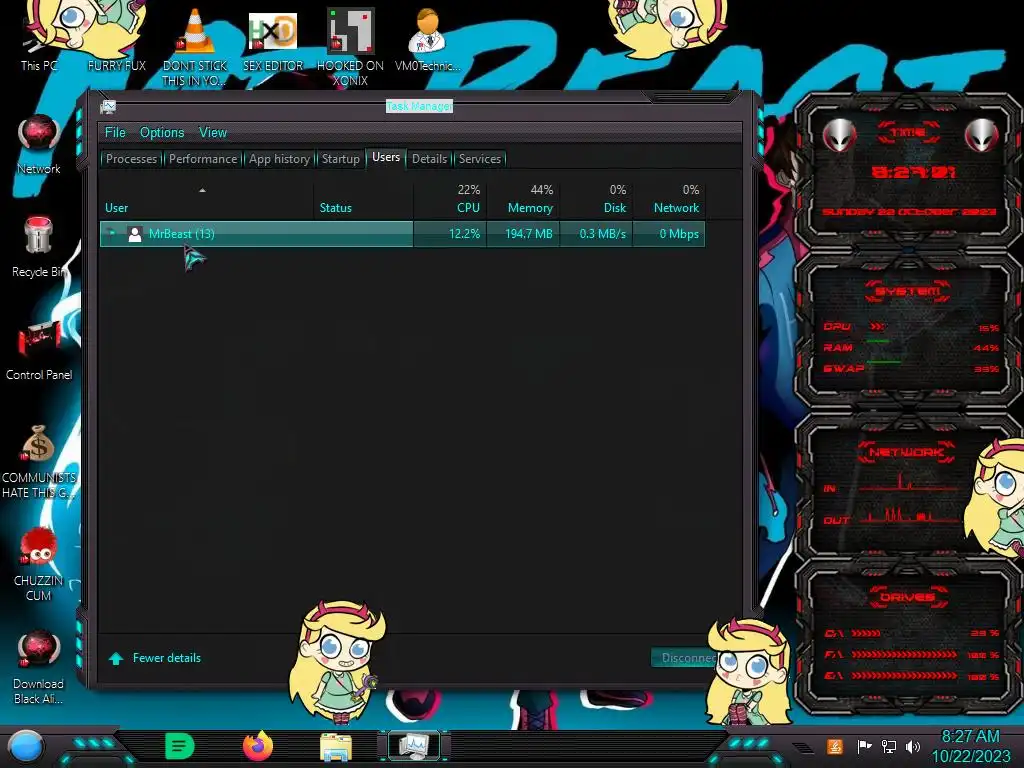Click the Fewer details link
This screenshot has width=1024, height=768.
pyautogui.click(x=167, y=658)
